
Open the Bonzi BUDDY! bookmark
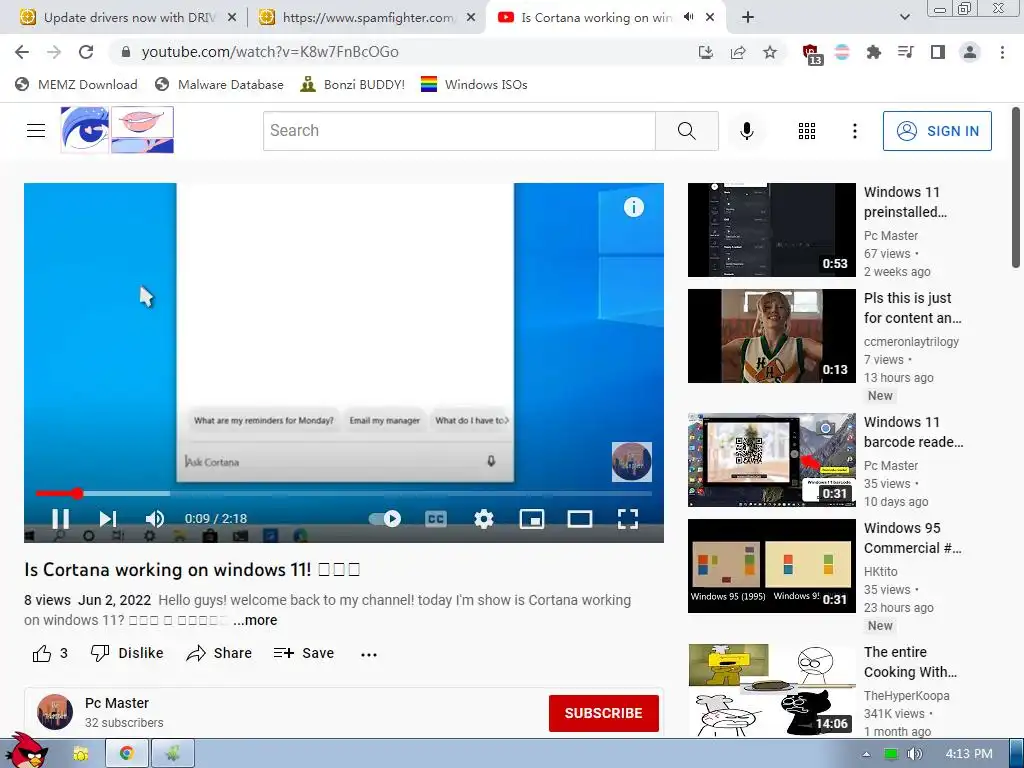(353, 84)
